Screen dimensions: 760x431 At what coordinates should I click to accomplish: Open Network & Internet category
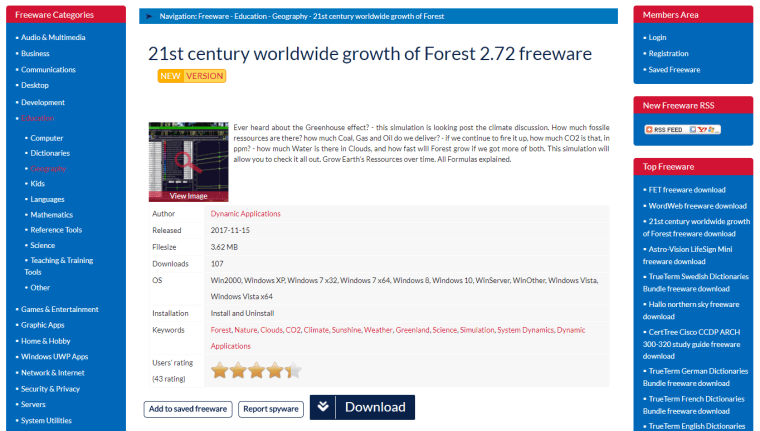point(52,373)
